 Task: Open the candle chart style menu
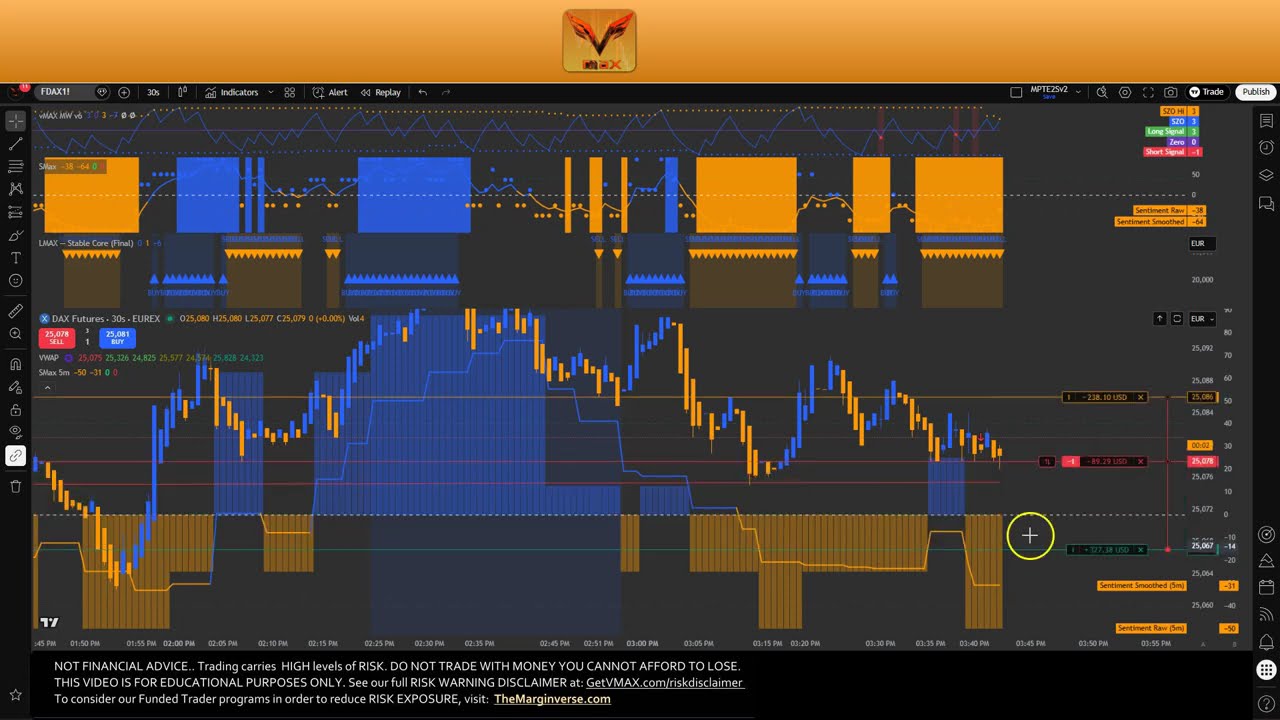tap(182, 92)
